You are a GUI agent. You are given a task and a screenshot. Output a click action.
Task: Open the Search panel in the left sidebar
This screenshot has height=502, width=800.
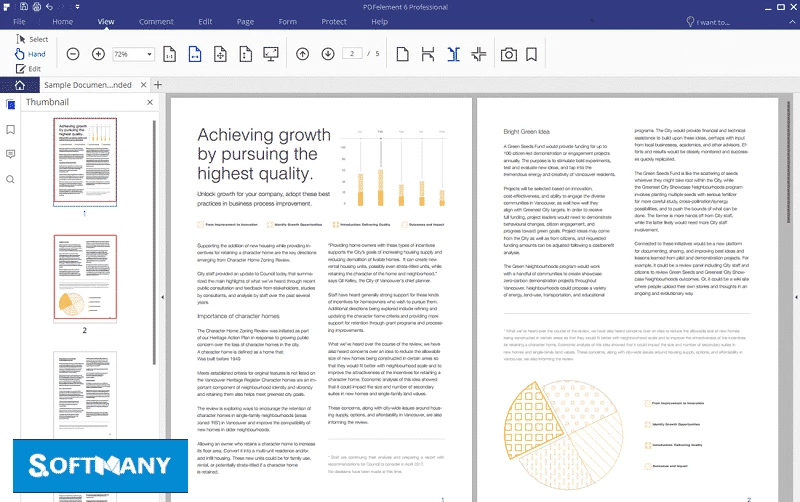pyautogui.click(x=10, y=179)
